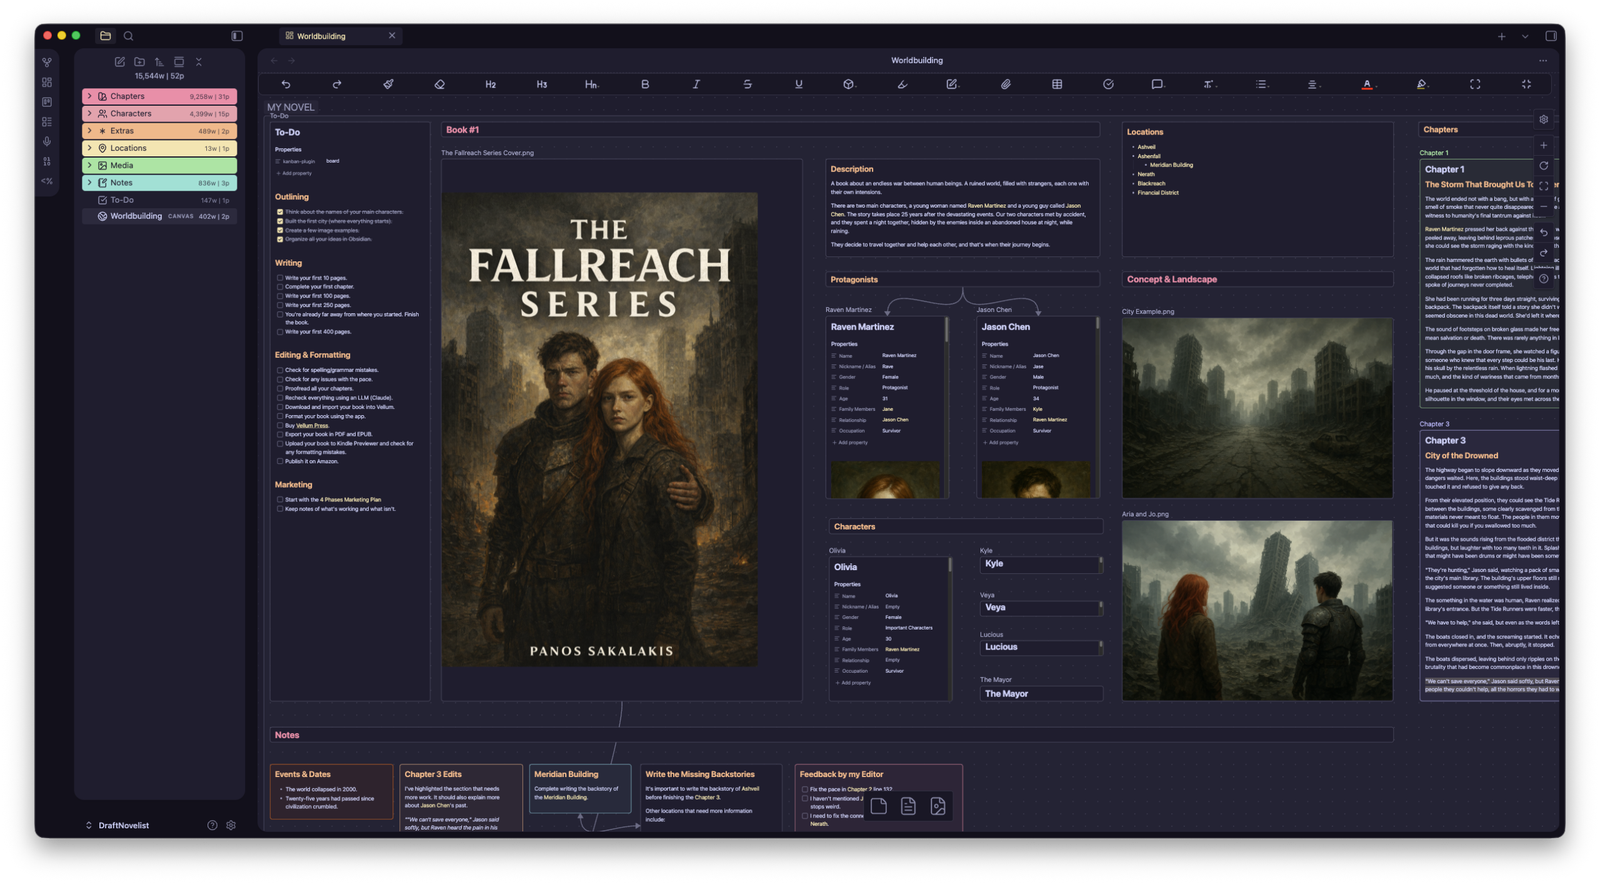Collapse all folders in the file explorer
The height and width of the screenshot is (884, 1600).
(199, 62)
